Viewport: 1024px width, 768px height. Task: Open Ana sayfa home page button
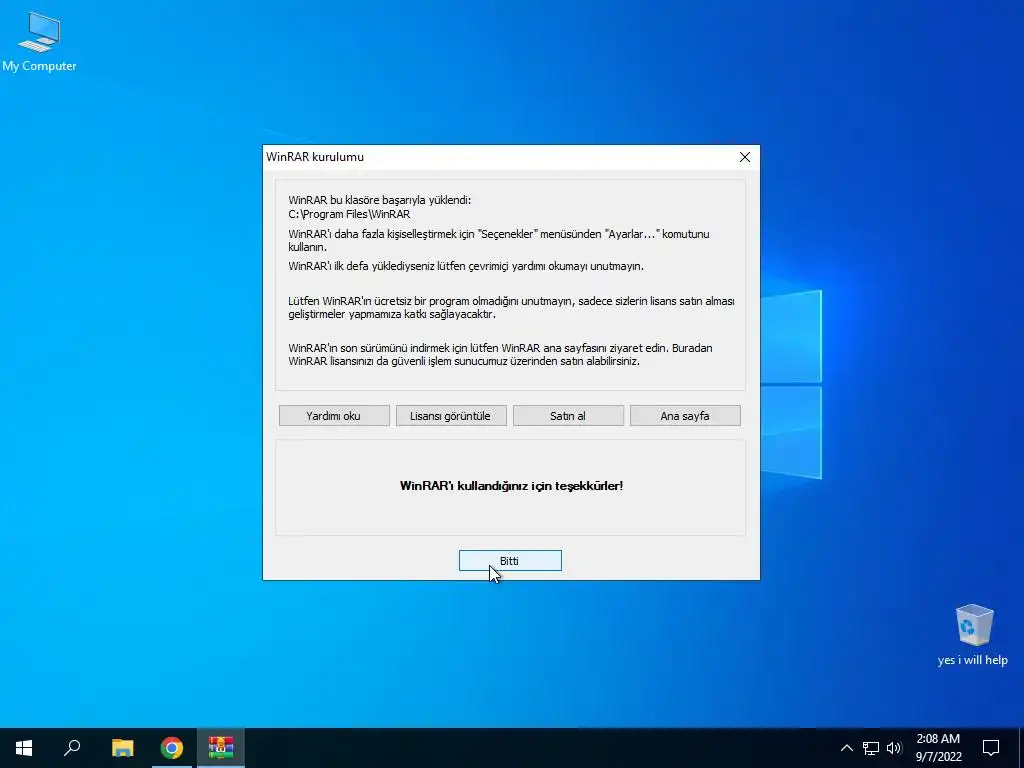(x=685, y=416)
